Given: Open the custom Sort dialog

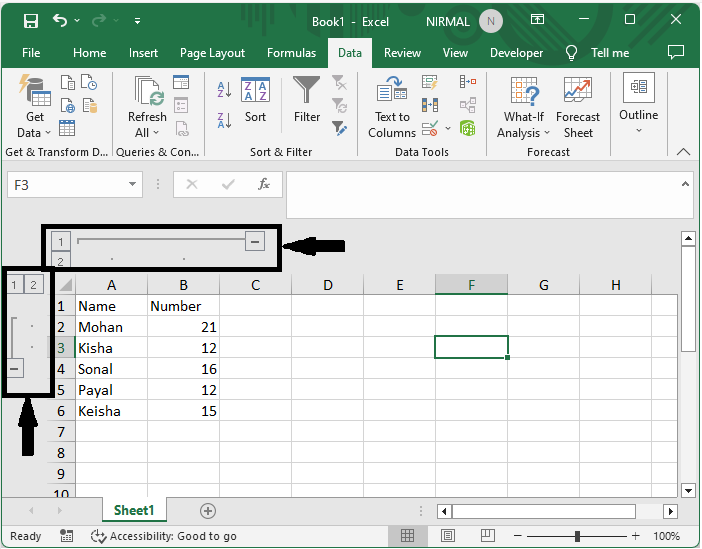Looking at the screenshot, I should [x=256, y=101].
